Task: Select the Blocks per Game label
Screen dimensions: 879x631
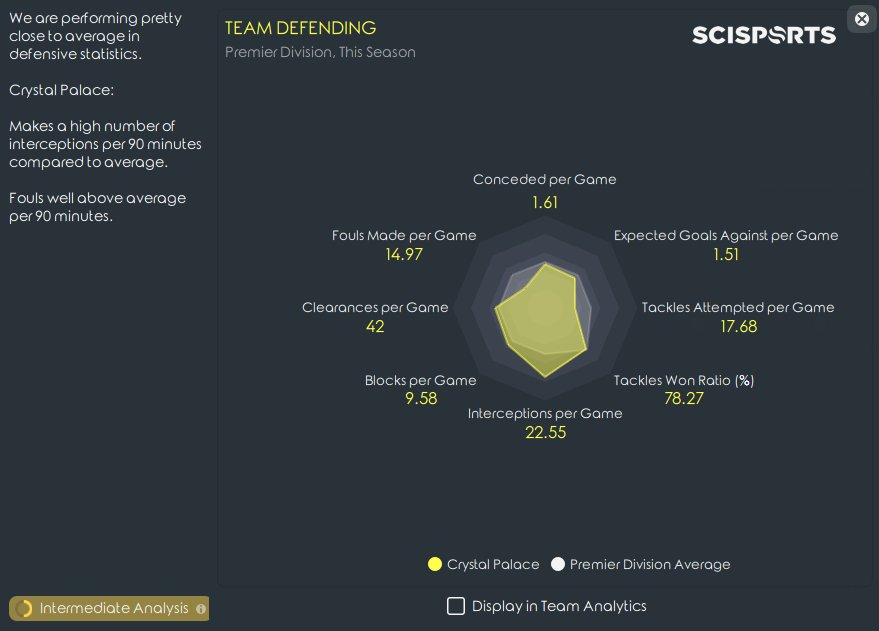Action: point(420,381)
